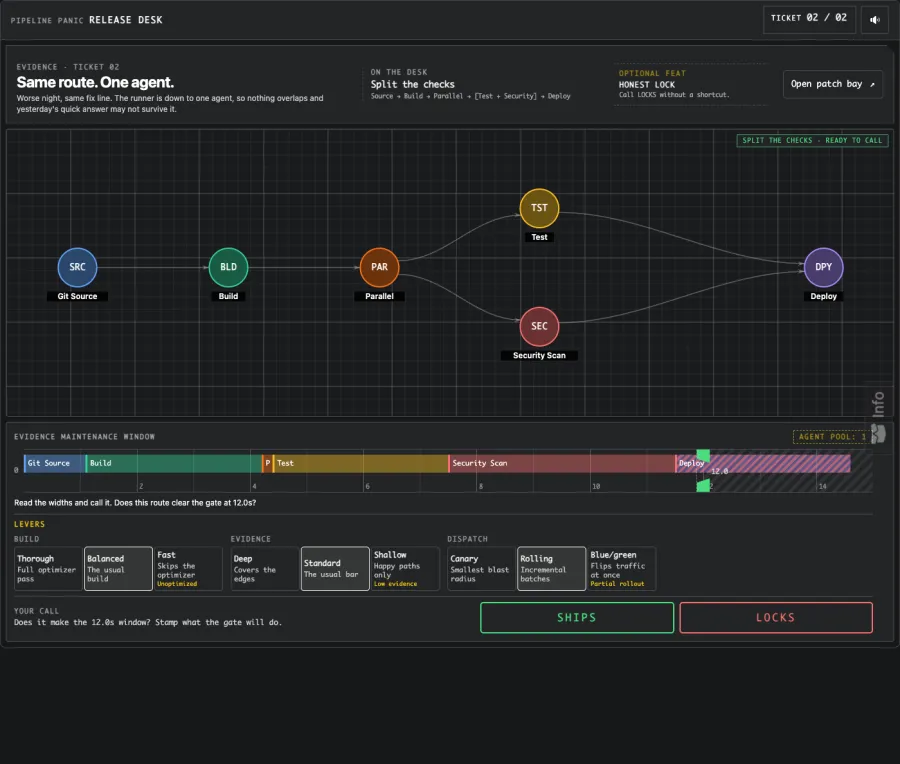This screenshot has height=764, width=900.
Task: Click the green 12.0 gate marker
Action: click(703, 471)
